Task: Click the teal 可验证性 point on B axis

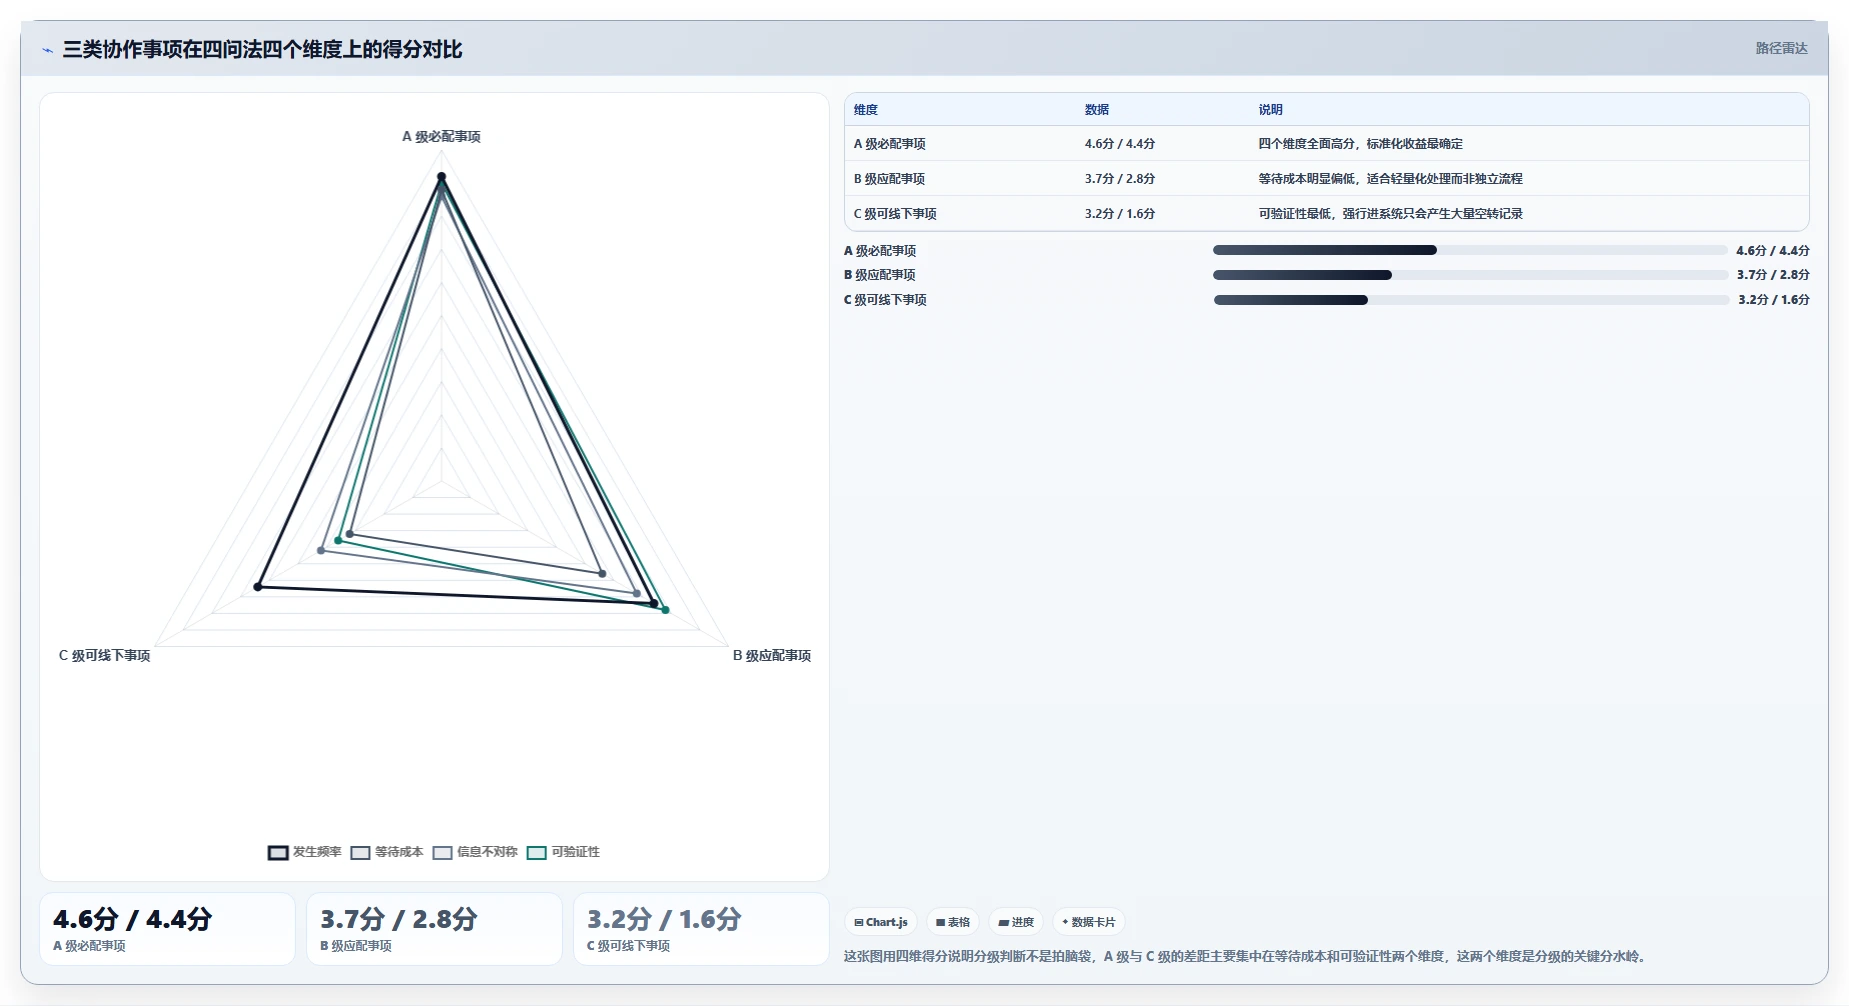Action: click(665, 610)
